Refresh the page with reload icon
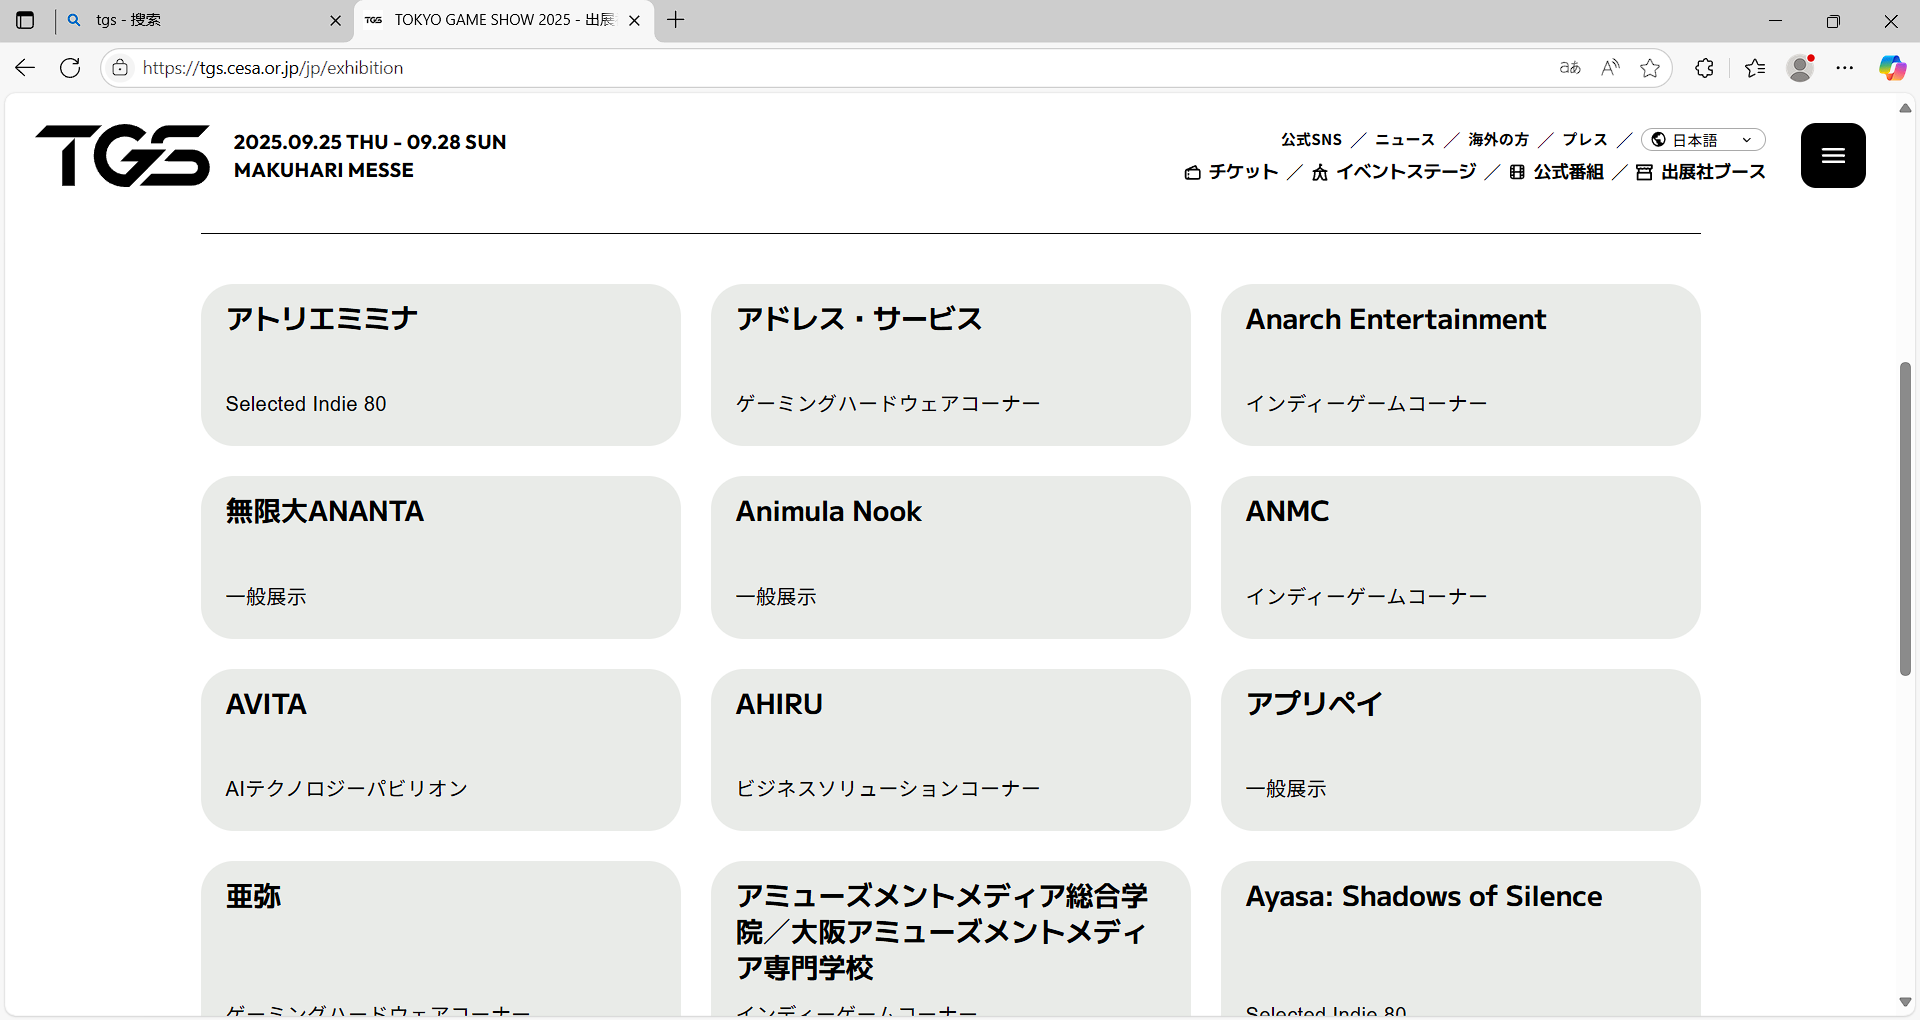Image resolution: width=1920 pixels, height=1020 pixels. point(70,68)
